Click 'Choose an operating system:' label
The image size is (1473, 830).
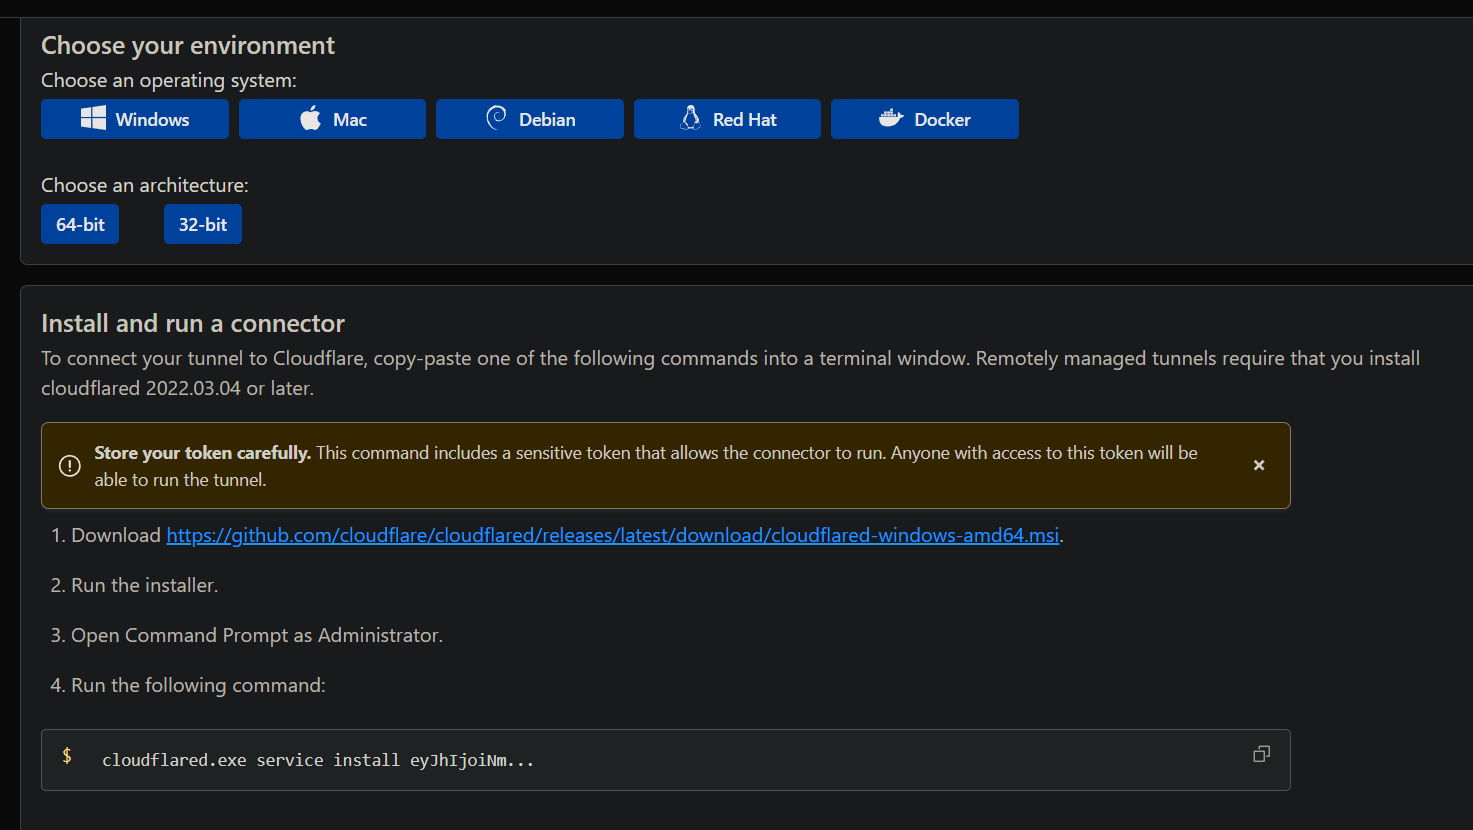click(169, 80)
